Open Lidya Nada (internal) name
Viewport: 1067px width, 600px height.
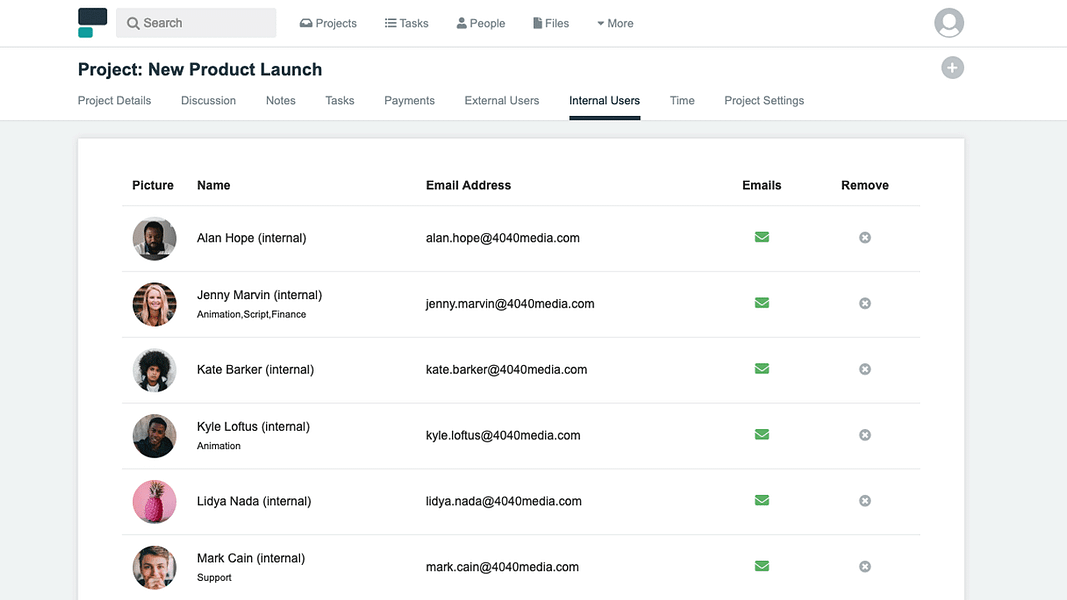coord(254,501)
